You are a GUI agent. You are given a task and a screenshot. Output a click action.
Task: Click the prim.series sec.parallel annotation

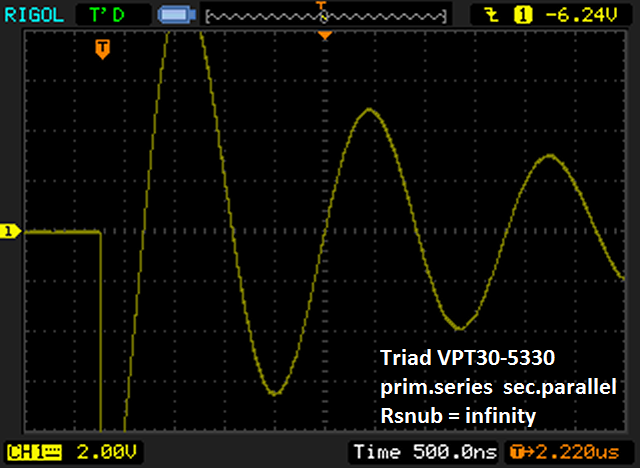[x=498, y=387]
